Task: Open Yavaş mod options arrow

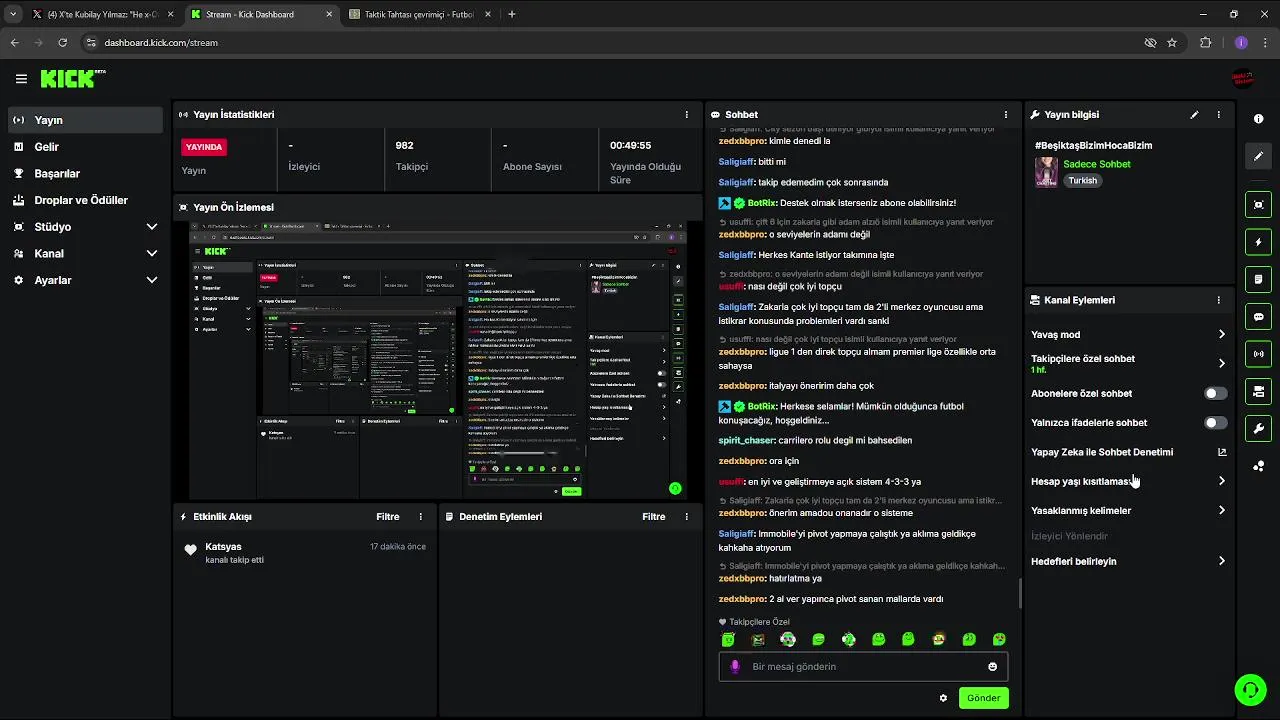Action: (1221, 335)
